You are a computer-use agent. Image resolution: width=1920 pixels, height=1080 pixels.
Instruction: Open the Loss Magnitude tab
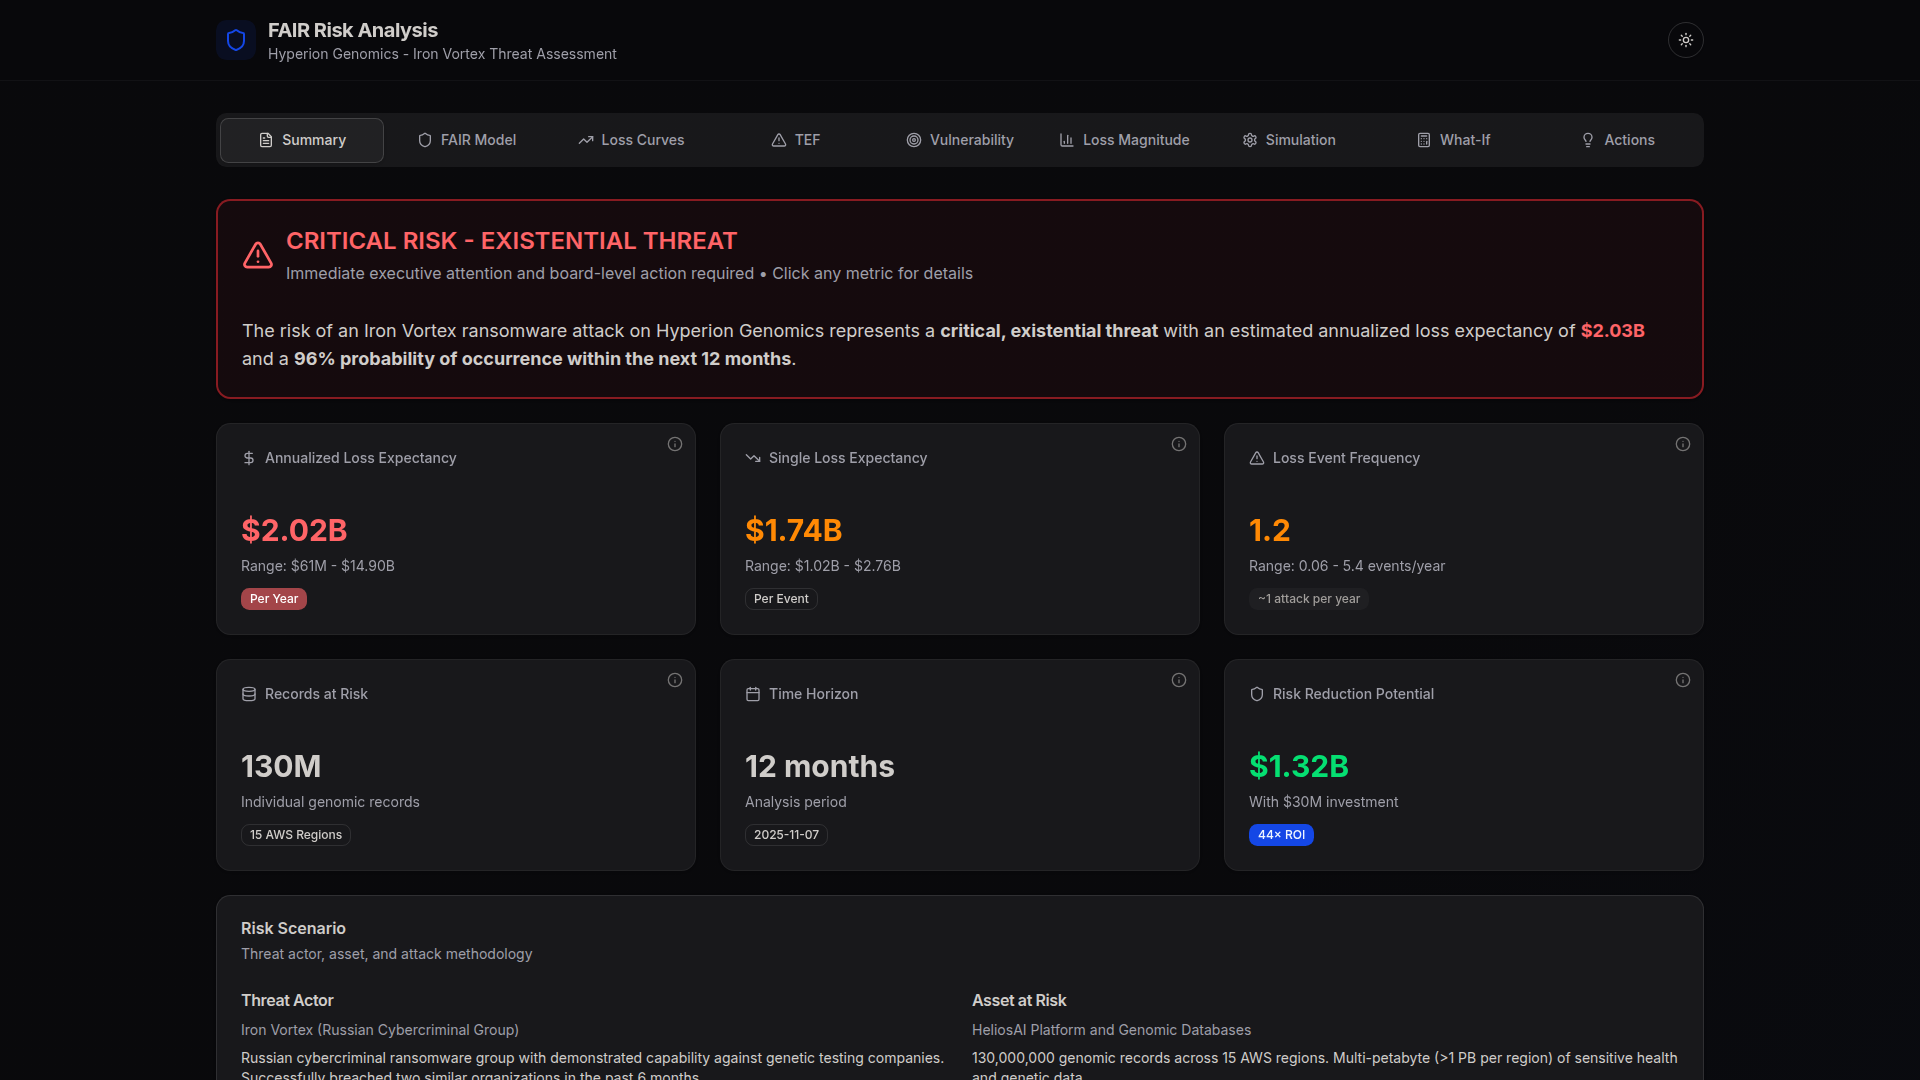[x=1124, y=140]
